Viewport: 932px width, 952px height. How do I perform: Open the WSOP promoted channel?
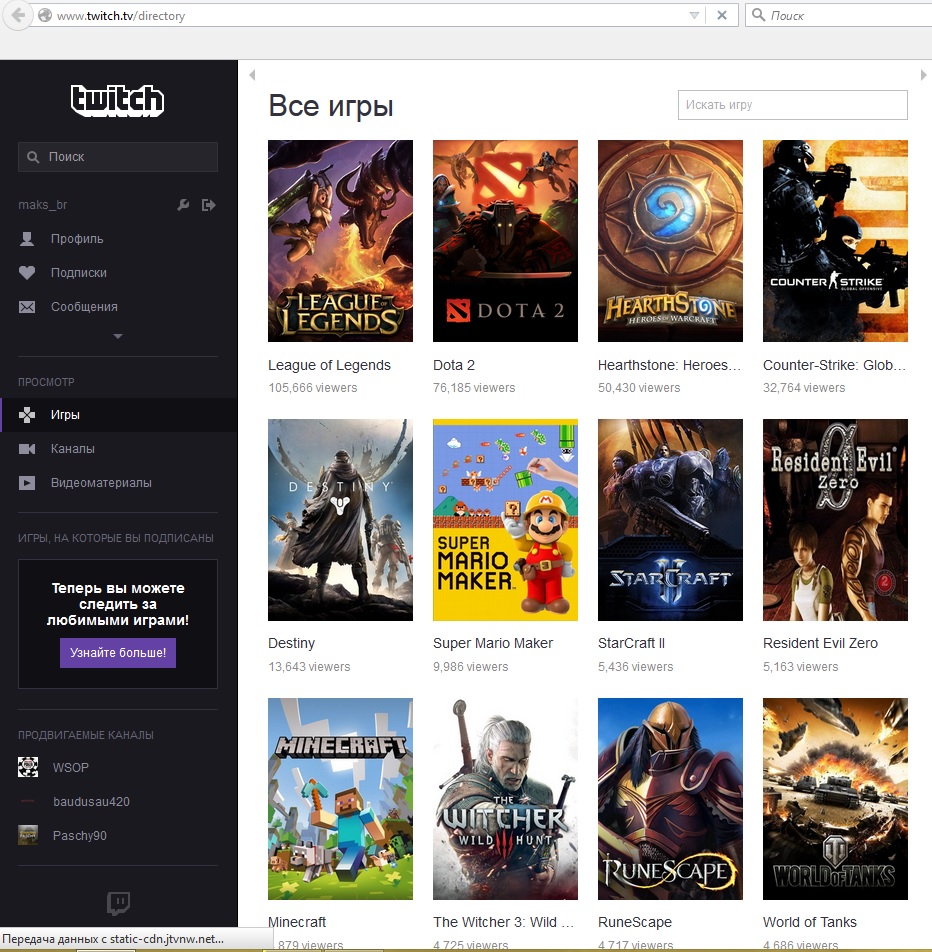[70, 767]
